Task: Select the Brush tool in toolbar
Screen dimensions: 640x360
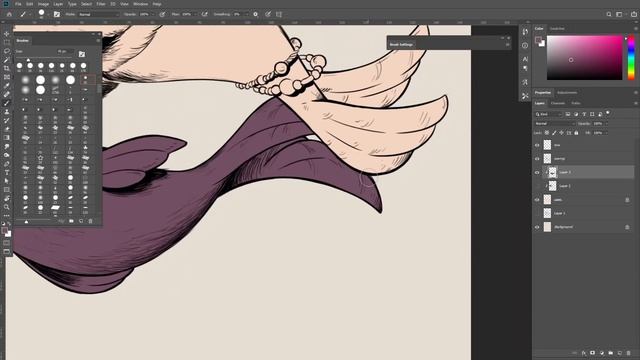Action: tap(7, 103)
